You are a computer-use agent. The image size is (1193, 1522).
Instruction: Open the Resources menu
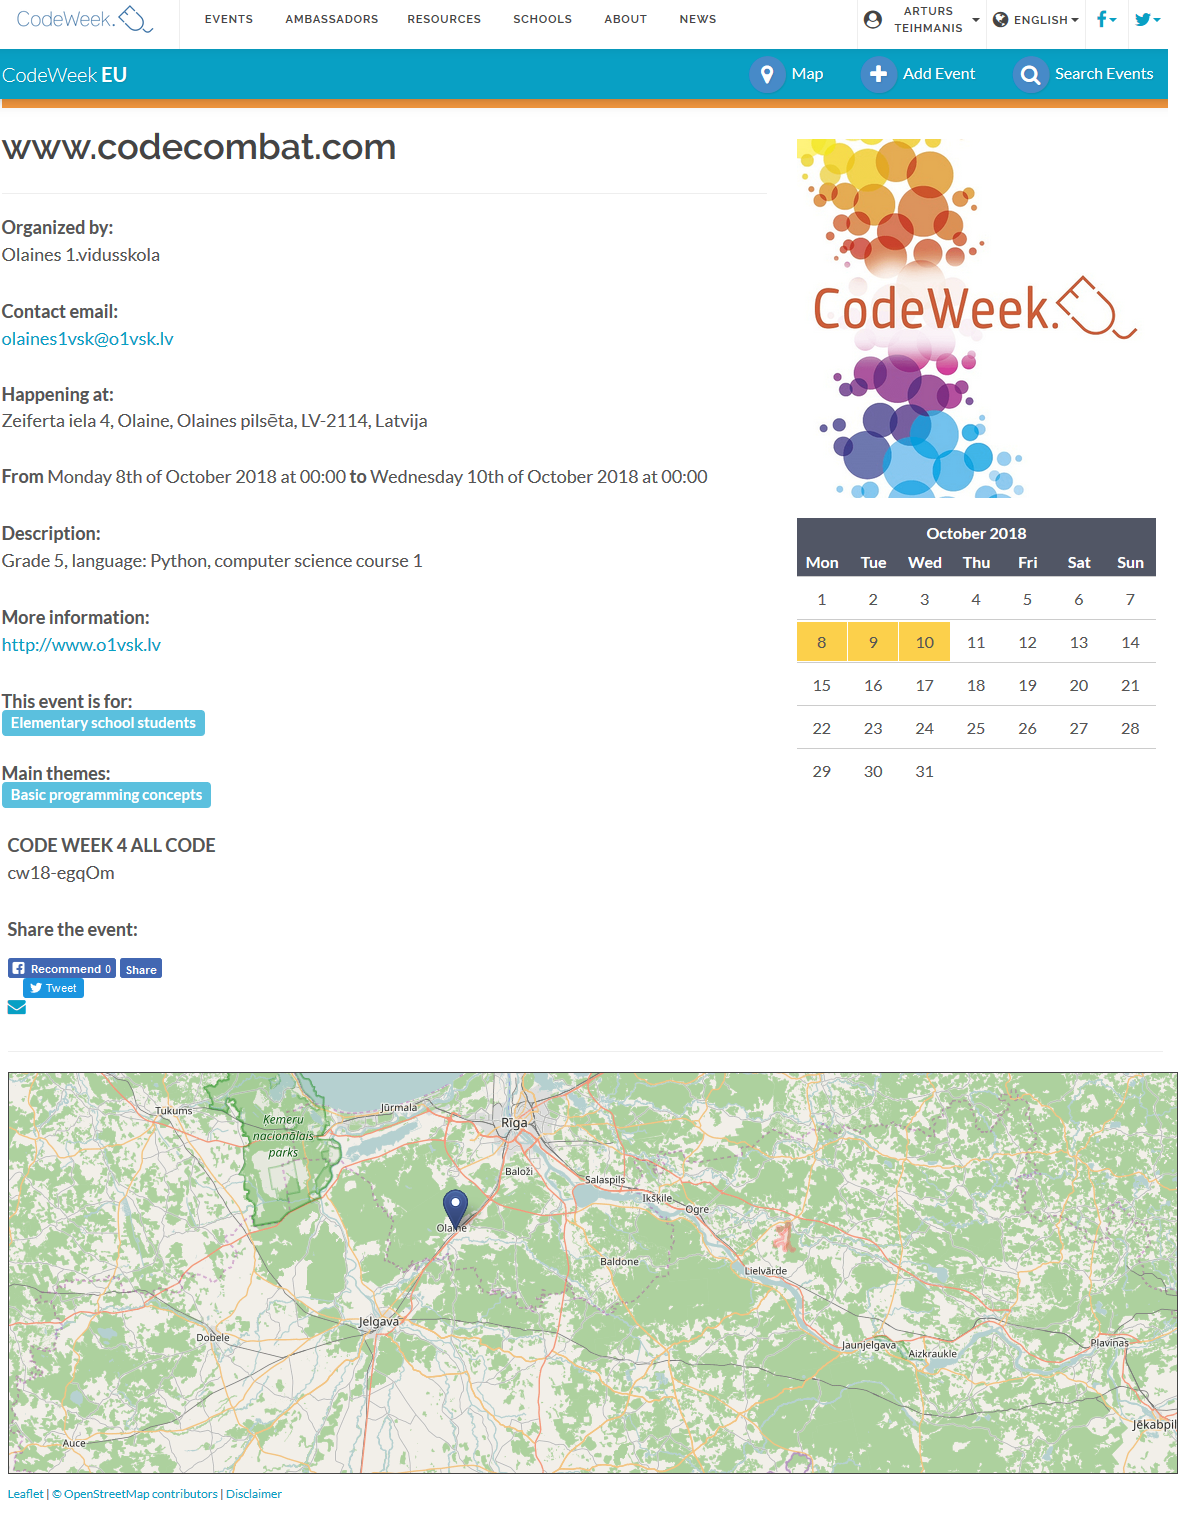(444, 19)
